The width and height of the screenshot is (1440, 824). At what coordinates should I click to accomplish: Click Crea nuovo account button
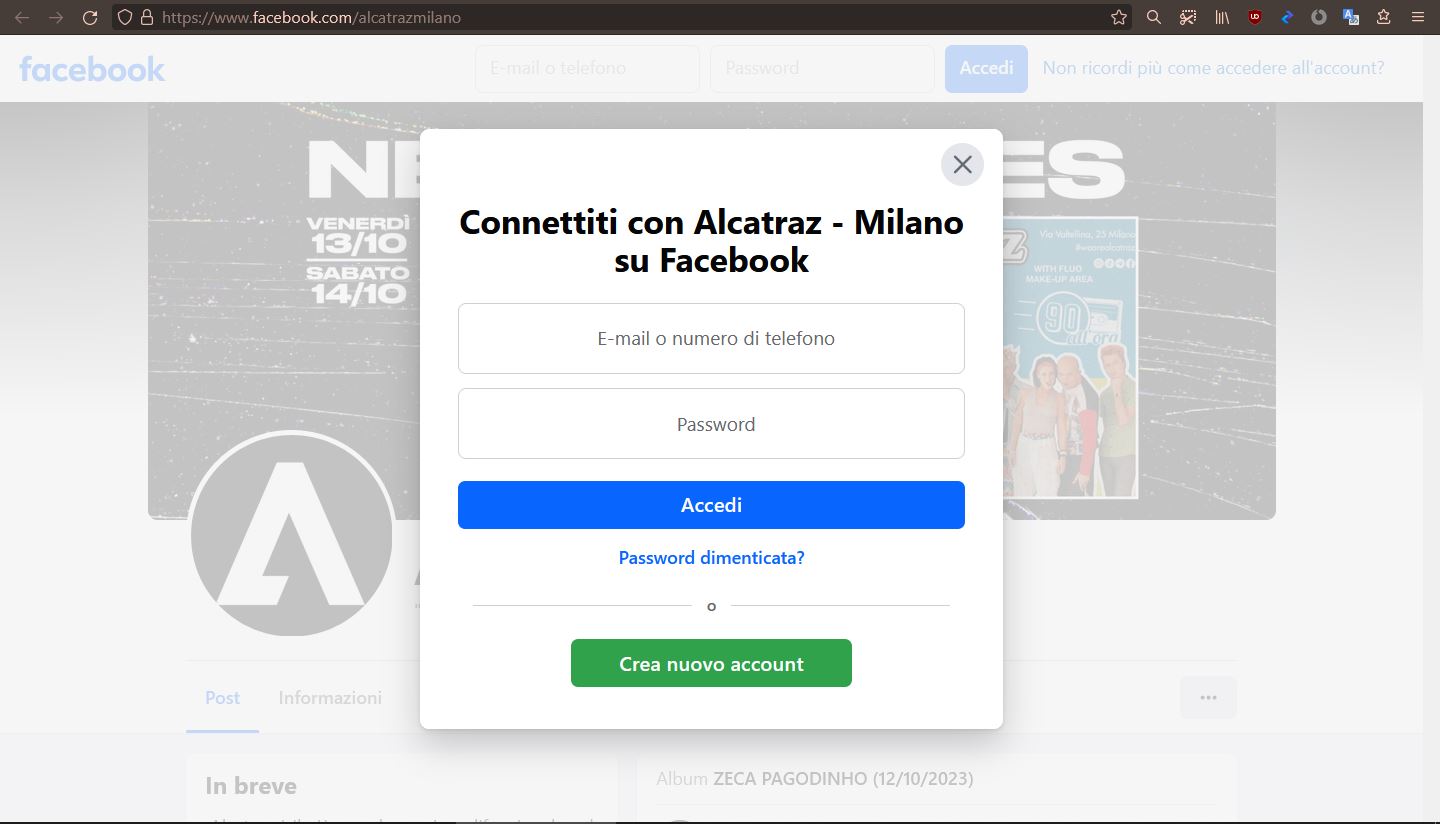pyautogui.click(x=711, y=663)
